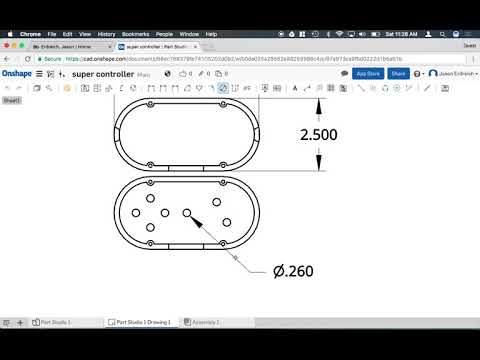480x360 pixels.
Task: Click the Redo arrow in drawing toolbar
Action: click(19, 88)
